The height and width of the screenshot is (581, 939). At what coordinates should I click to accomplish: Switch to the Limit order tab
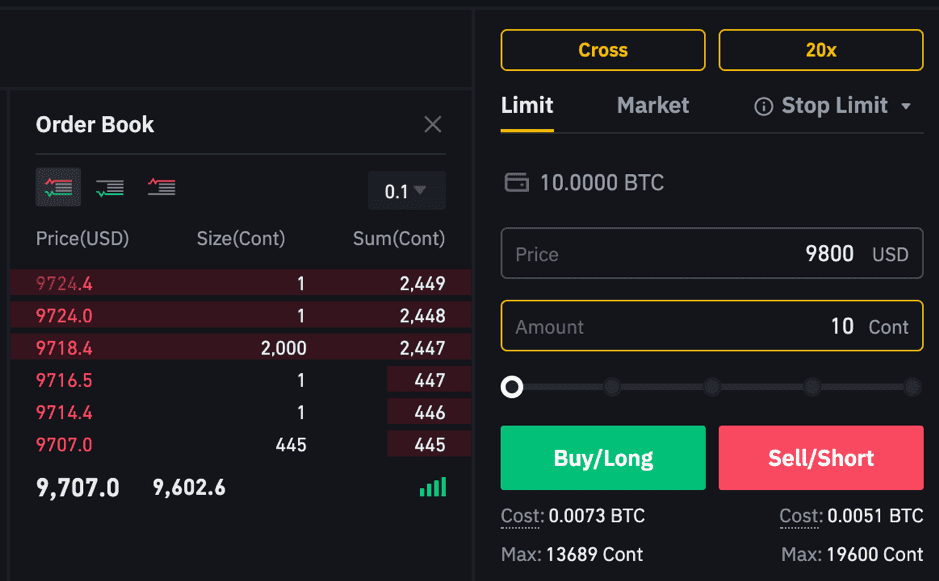point(527,105)
